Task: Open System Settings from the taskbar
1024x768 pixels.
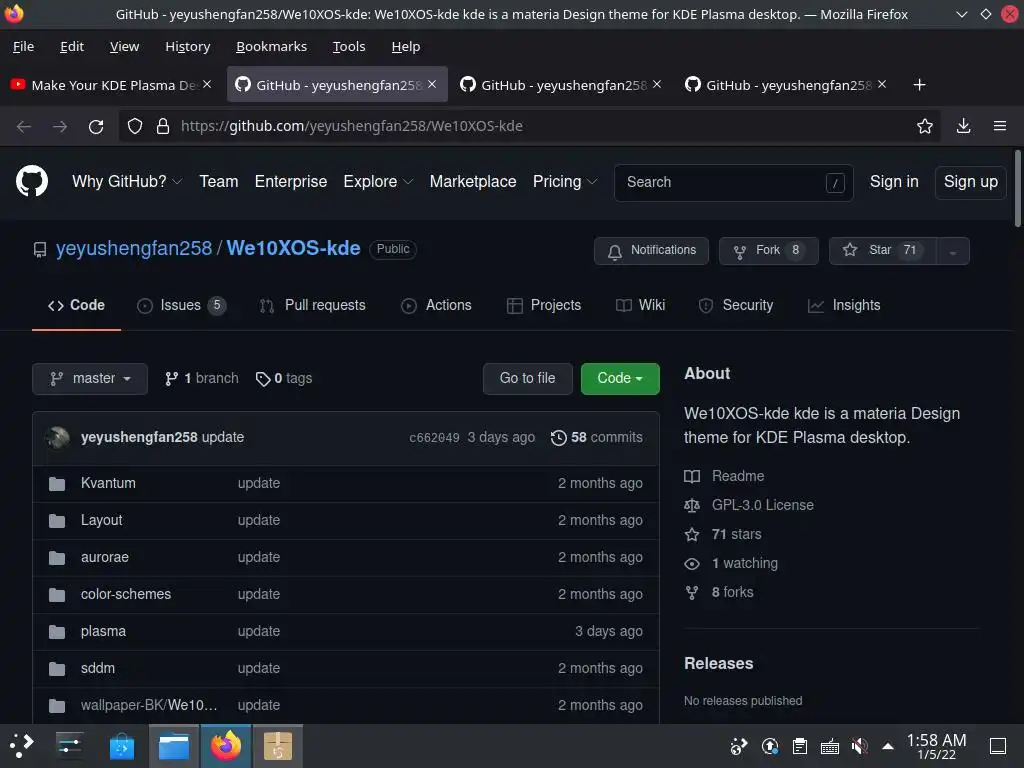Action: tap(69, 745)
